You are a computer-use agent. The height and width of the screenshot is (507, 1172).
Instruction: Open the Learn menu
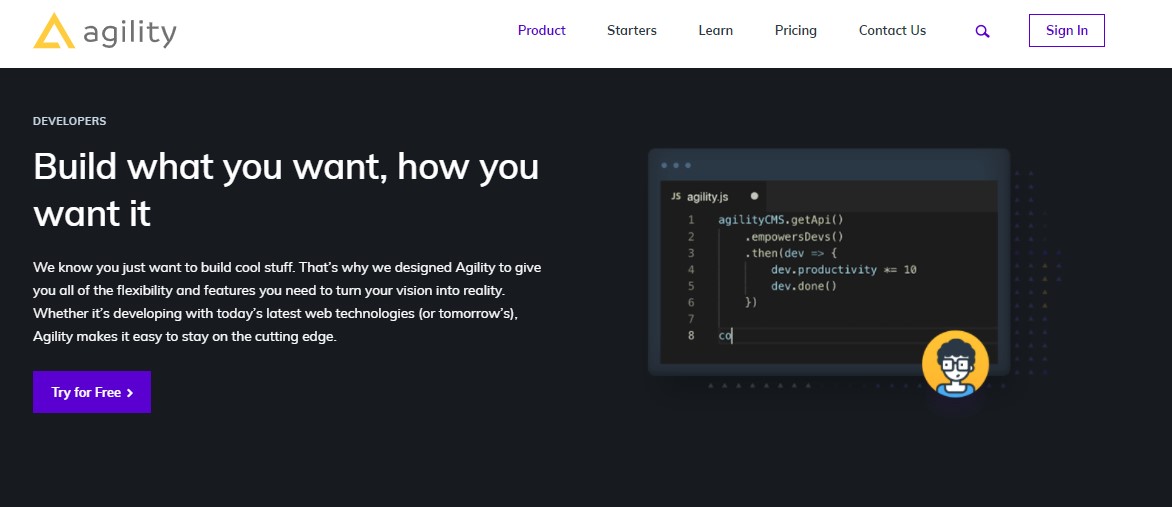click(x=715, y=31)
